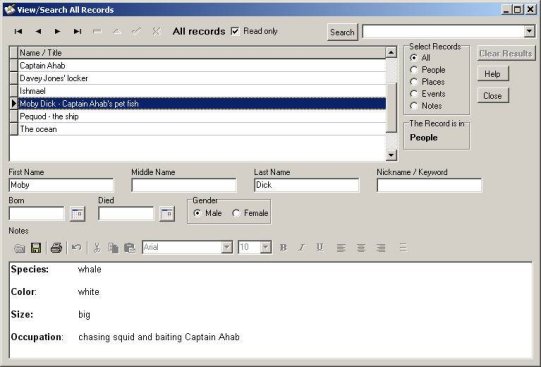The width and height of the screenshot is (541, 367).
Task: Align notes text right
Action: pos(381,248)
